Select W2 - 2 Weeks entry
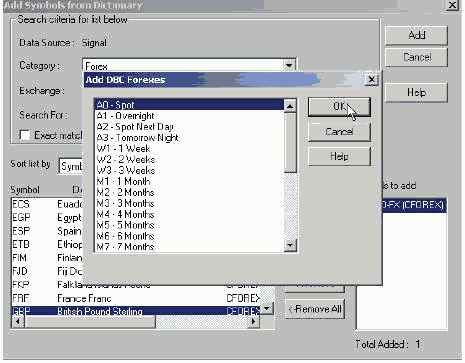 pyautogui.click(x=189, y=160)
